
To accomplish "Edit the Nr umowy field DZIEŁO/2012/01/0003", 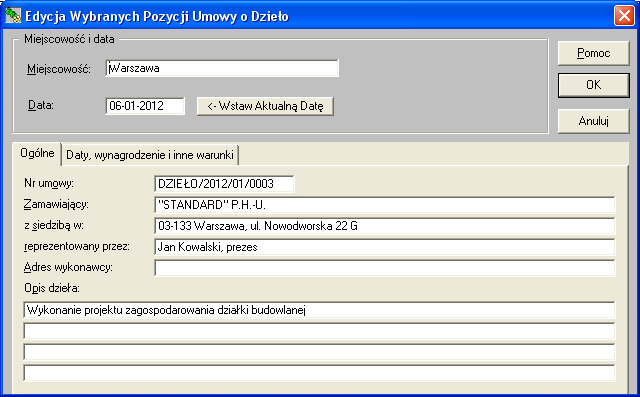I will [224, 184].
